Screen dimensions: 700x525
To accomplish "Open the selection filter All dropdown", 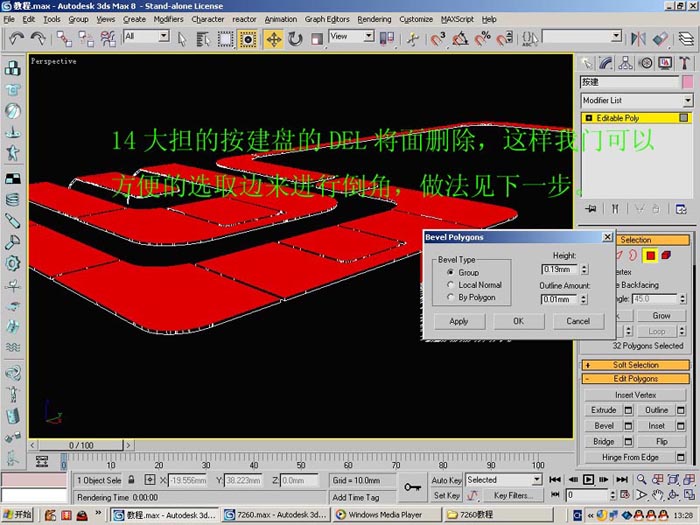I will (x=164, y=36).
